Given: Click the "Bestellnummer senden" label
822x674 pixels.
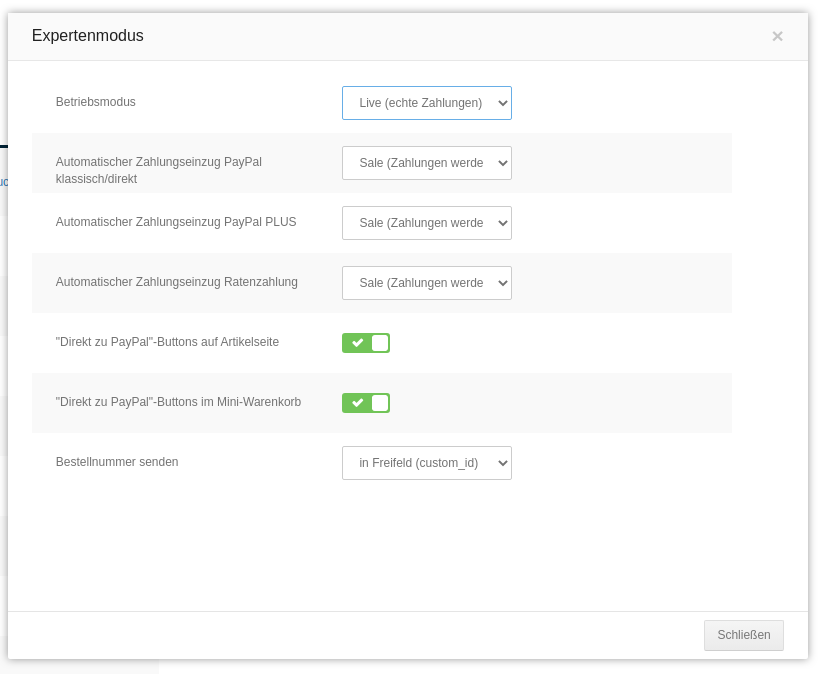Looking at the screenshot, I should tap(117, 462).
